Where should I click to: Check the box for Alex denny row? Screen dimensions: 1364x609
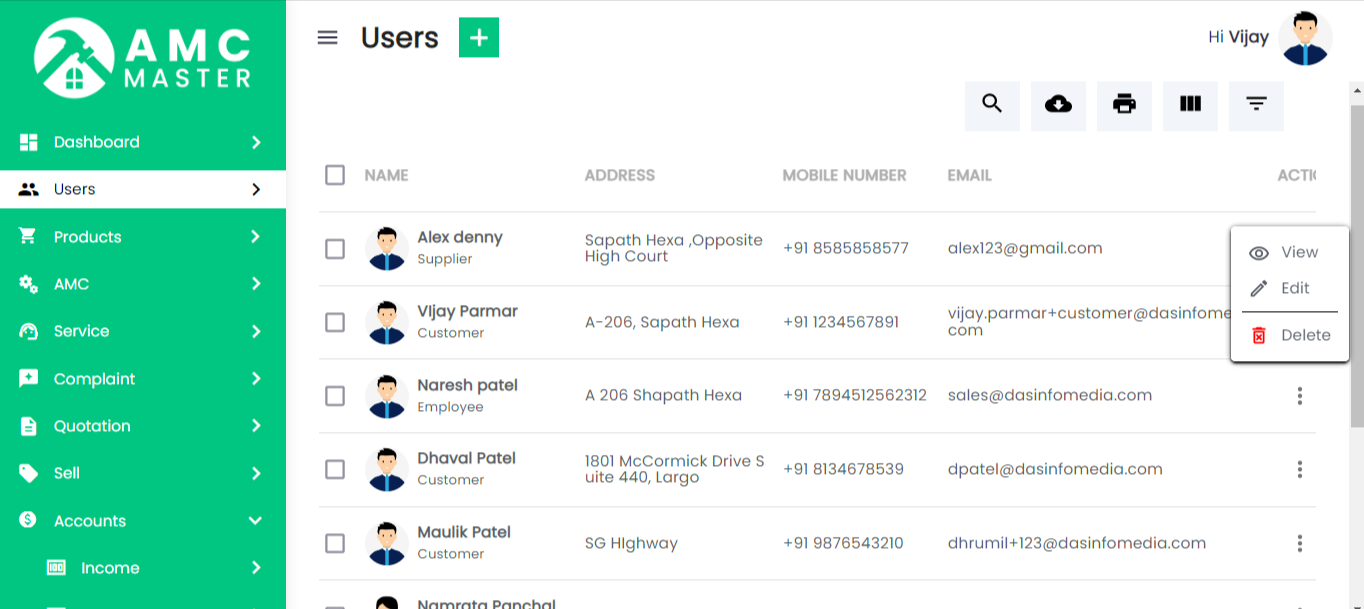coord(335,249)
